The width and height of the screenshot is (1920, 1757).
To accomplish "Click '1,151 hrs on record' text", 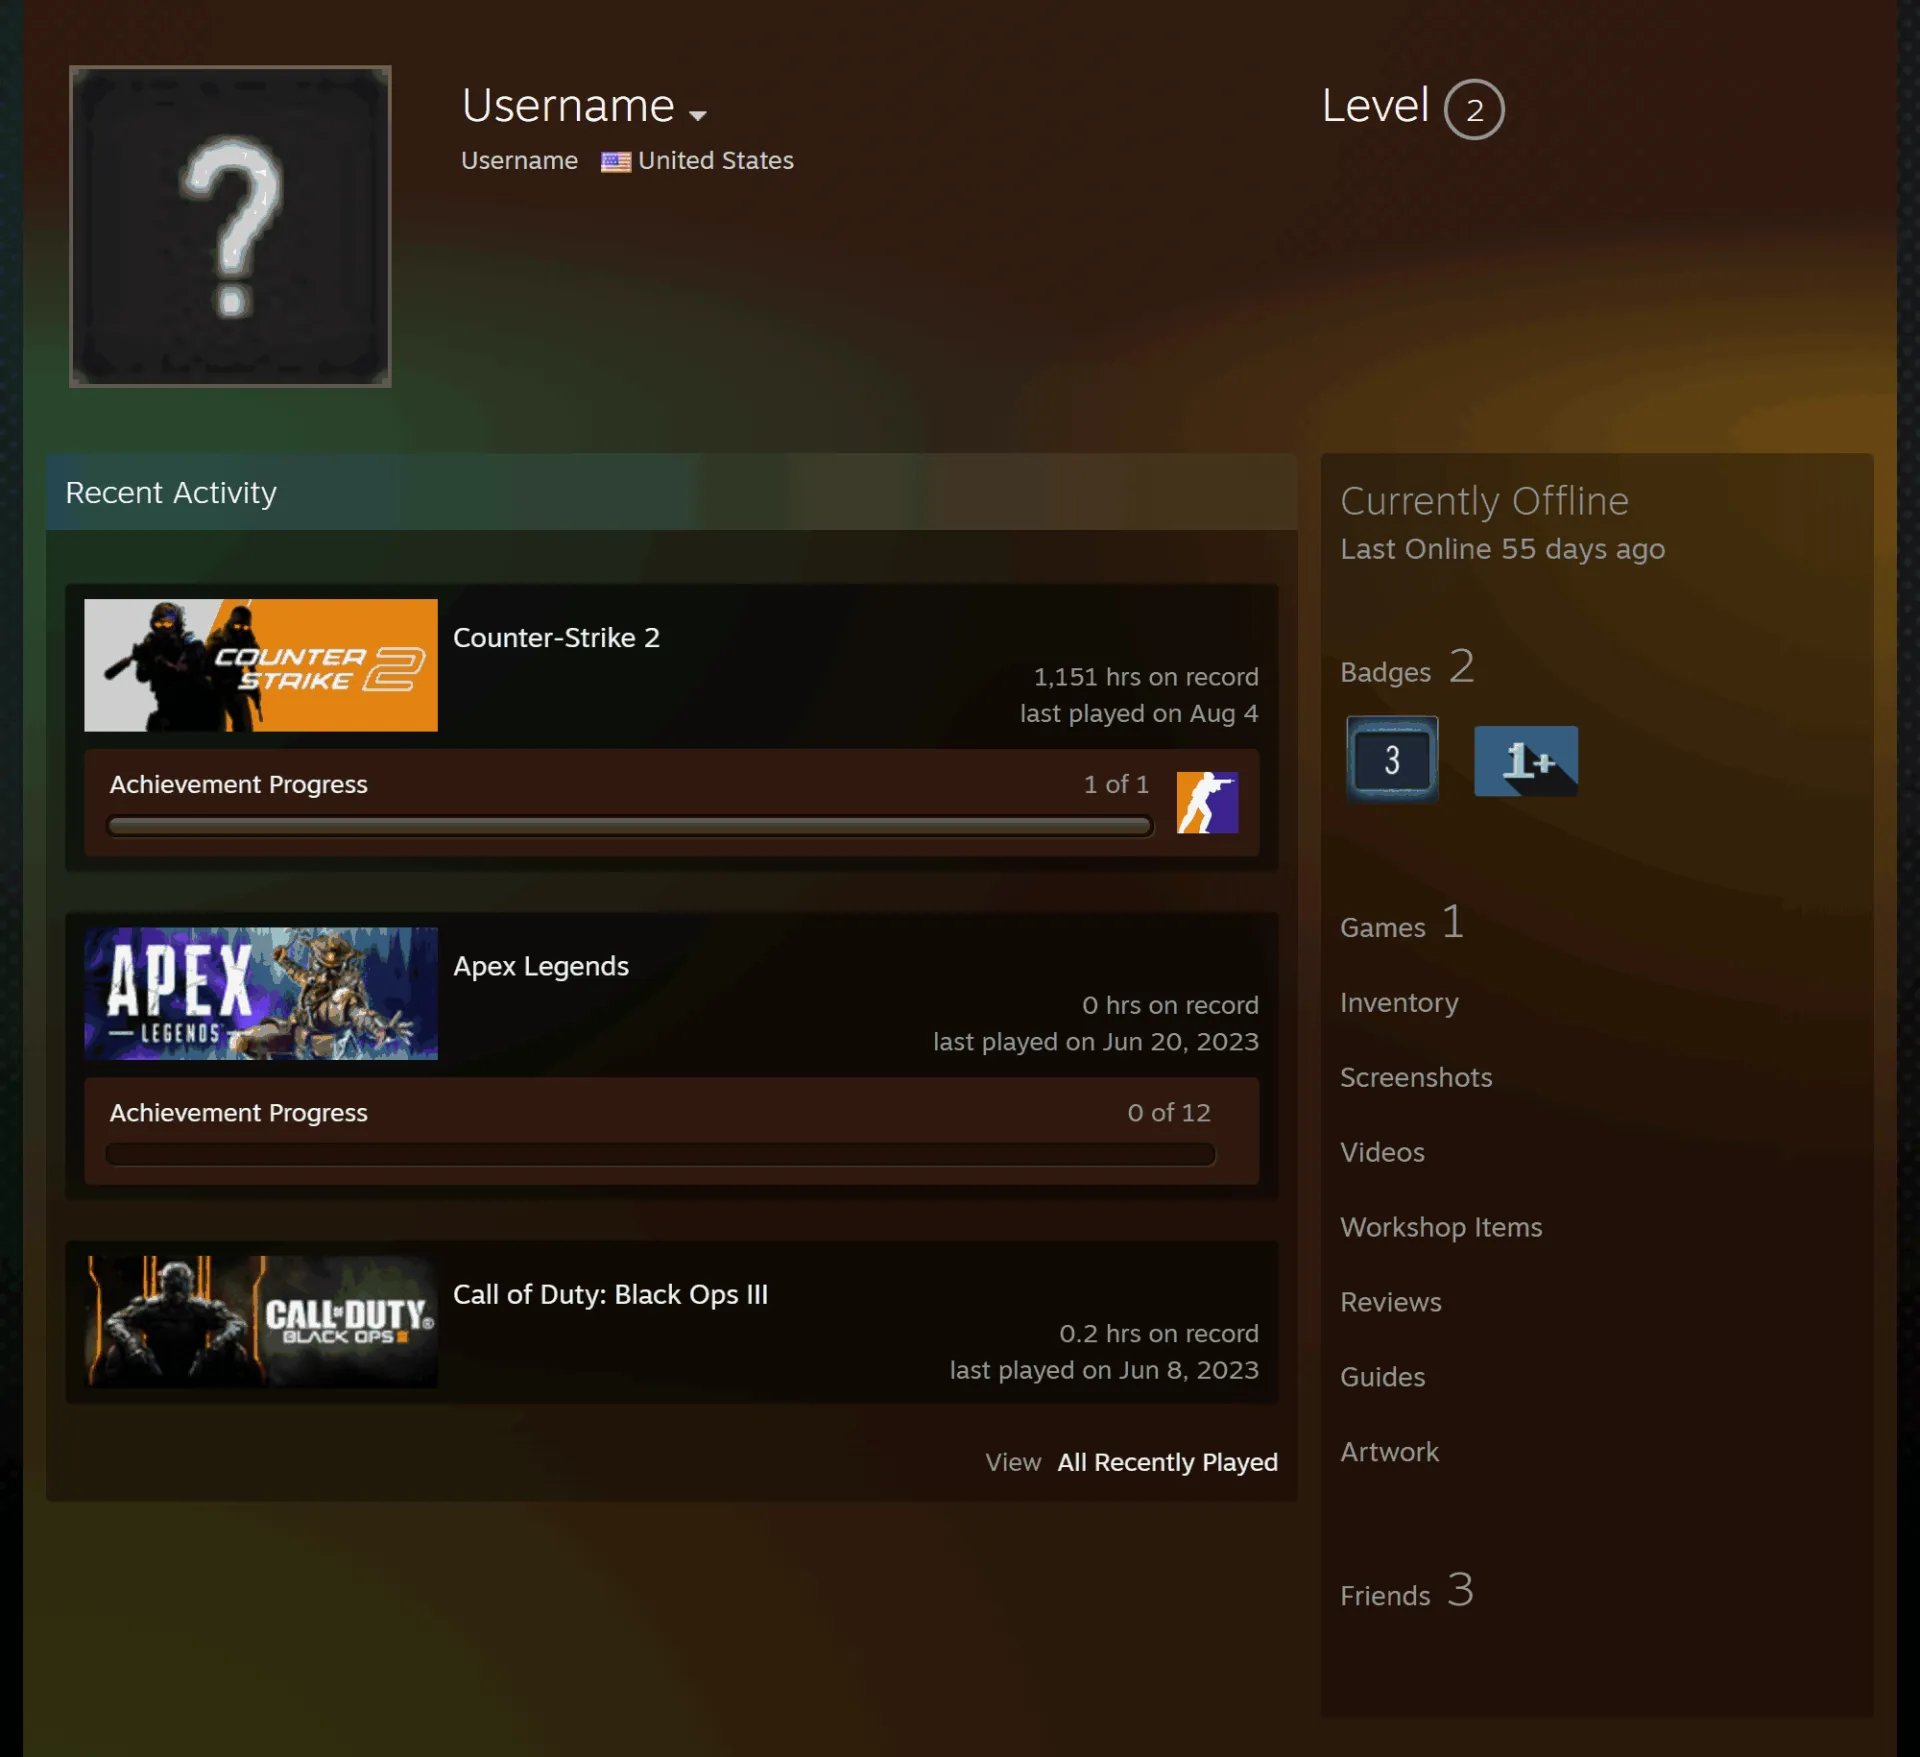I will pos(1146,677).
